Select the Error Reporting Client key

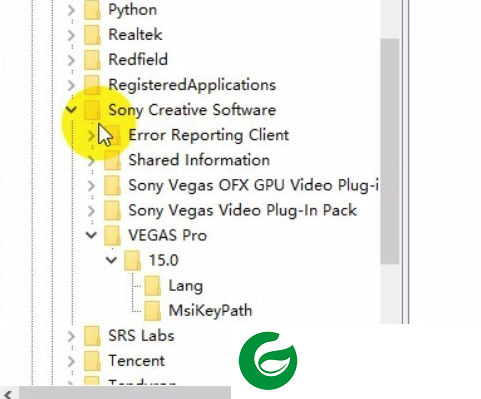point(209,135)
